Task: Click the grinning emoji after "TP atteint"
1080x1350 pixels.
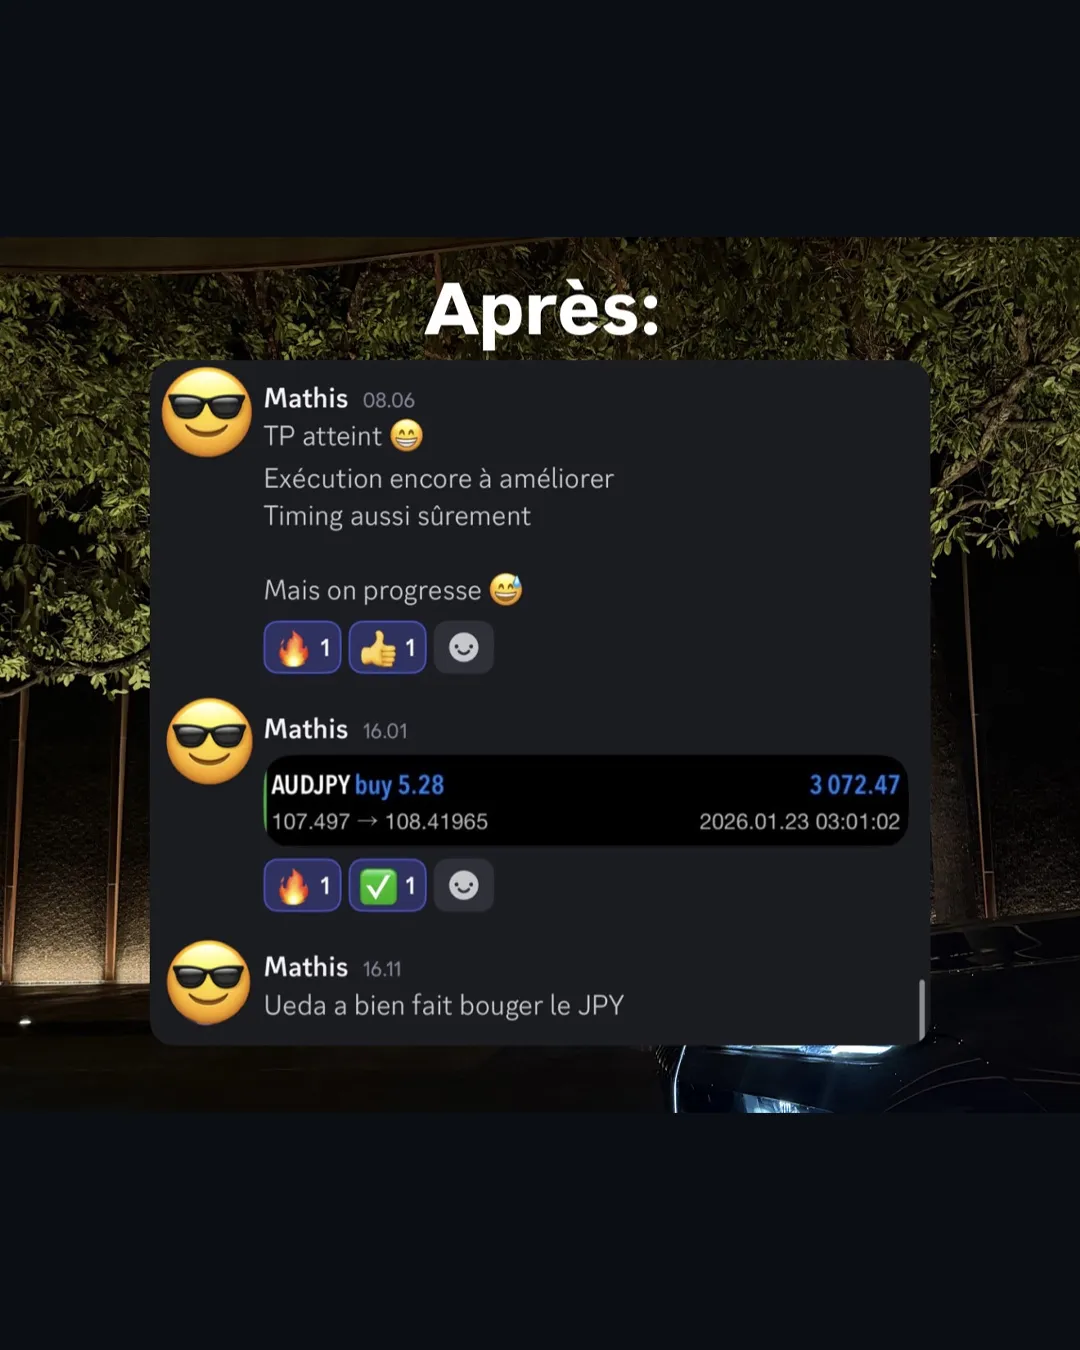Action: (x=406, y=436)
